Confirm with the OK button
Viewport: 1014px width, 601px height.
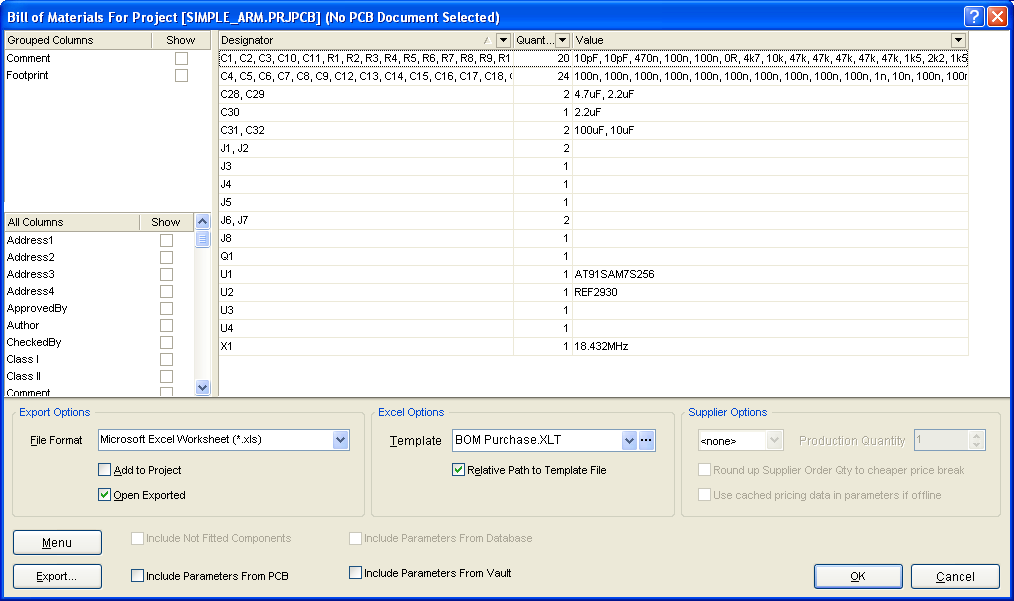(858, 576)
